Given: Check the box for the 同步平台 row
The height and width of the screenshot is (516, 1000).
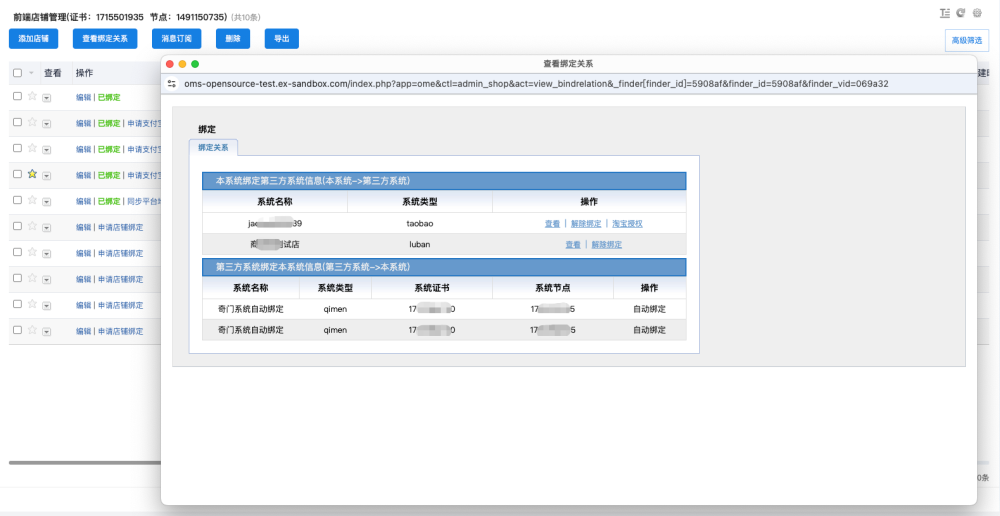Looking at the screenshot, I should [17, 200].
